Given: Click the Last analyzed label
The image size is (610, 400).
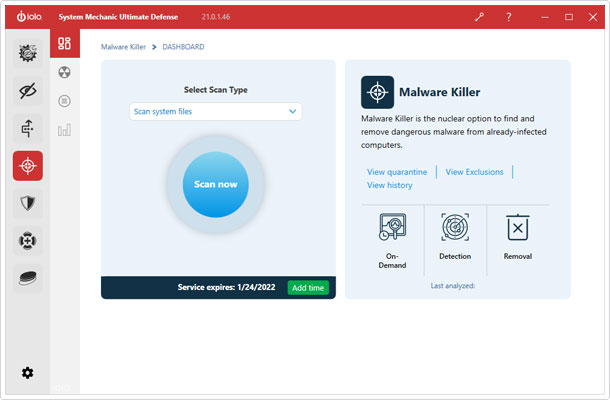Looking at the screenshot, I should point(452,286).
